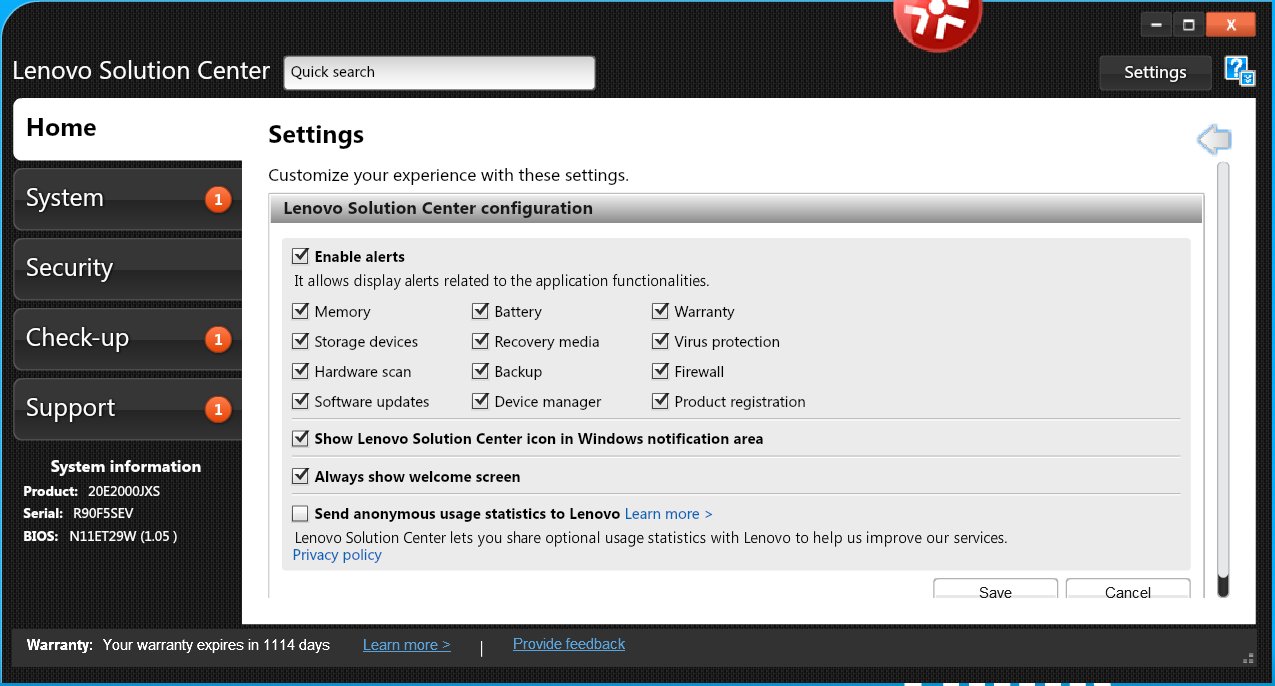Maximize the Lenovo Solution Center window
The height and width of the screenshot is (686, 1275).
(x=1189, y=25)
